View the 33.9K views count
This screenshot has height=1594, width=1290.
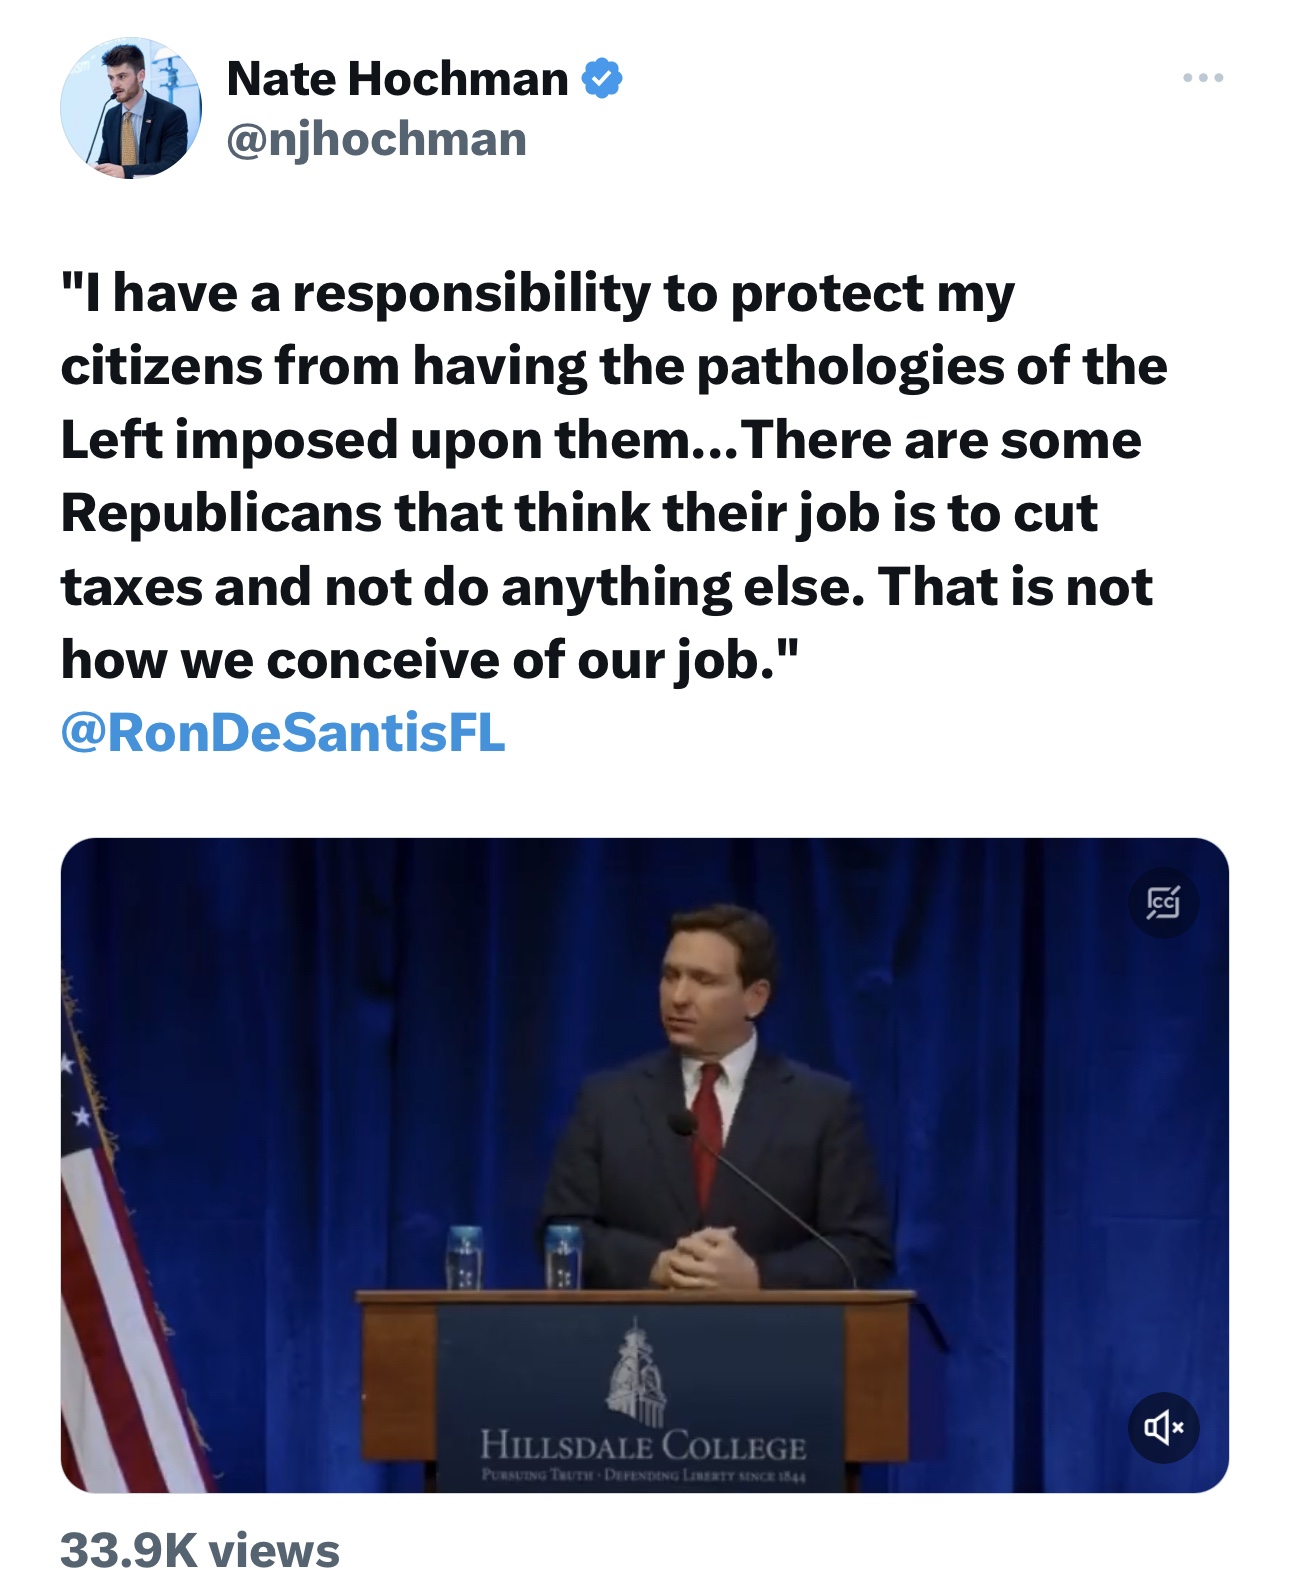[x=200, y=1550]
